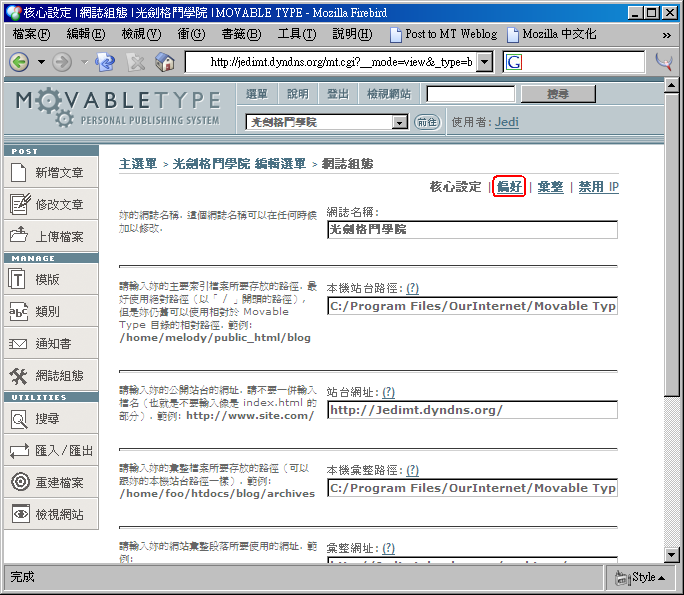Click the 通知書 envelope icon

(x=18, y=344)
